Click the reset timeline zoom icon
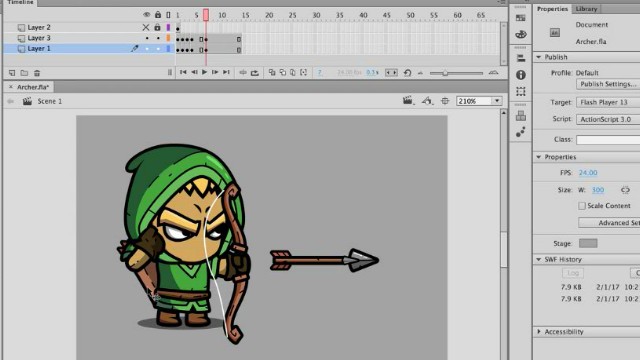The height and width of the screenshot is (360, 640). (x=407, y=73)
